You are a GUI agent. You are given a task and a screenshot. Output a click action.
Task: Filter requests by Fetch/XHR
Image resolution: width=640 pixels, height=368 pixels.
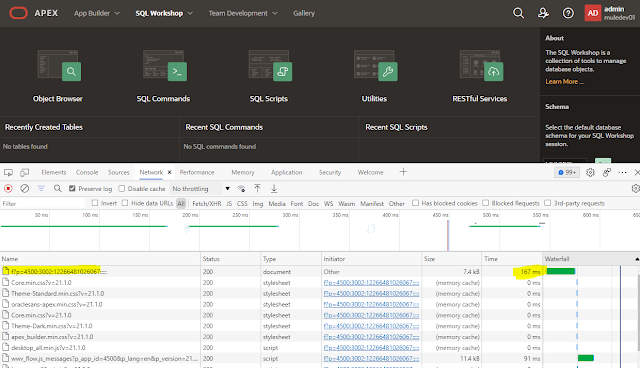pos(207,203)
